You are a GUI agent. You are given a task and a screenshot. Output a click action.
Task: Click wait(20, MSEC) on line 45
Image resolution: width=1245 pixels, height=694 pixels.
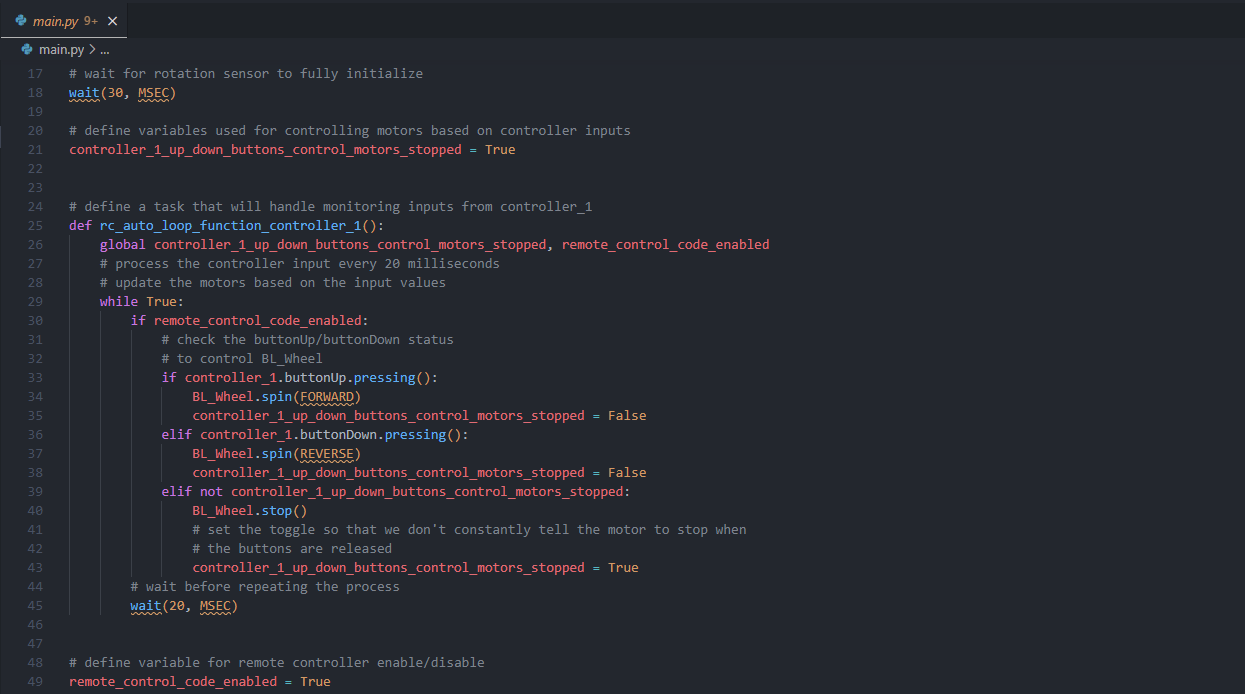click(x=184, y=606)
